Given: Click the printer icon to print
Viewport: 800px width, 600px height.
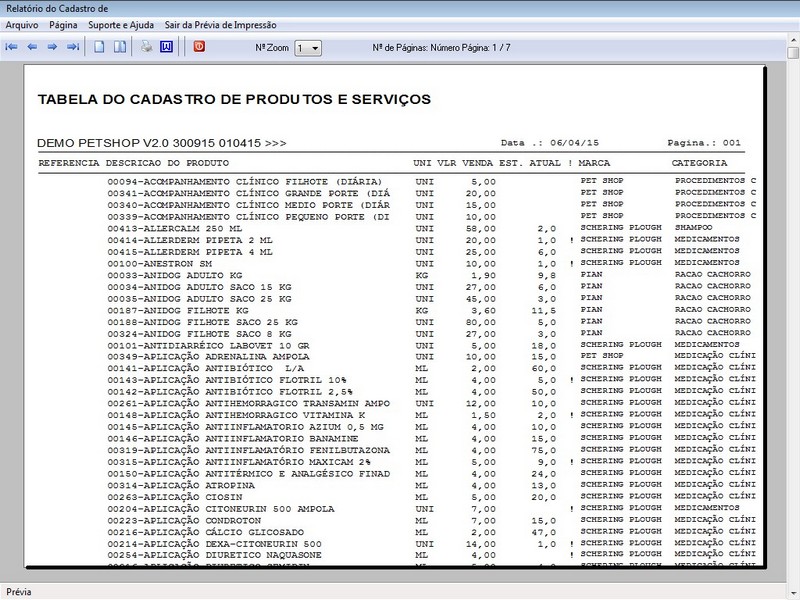Looking at the screenshot, I should pos(147,47).
